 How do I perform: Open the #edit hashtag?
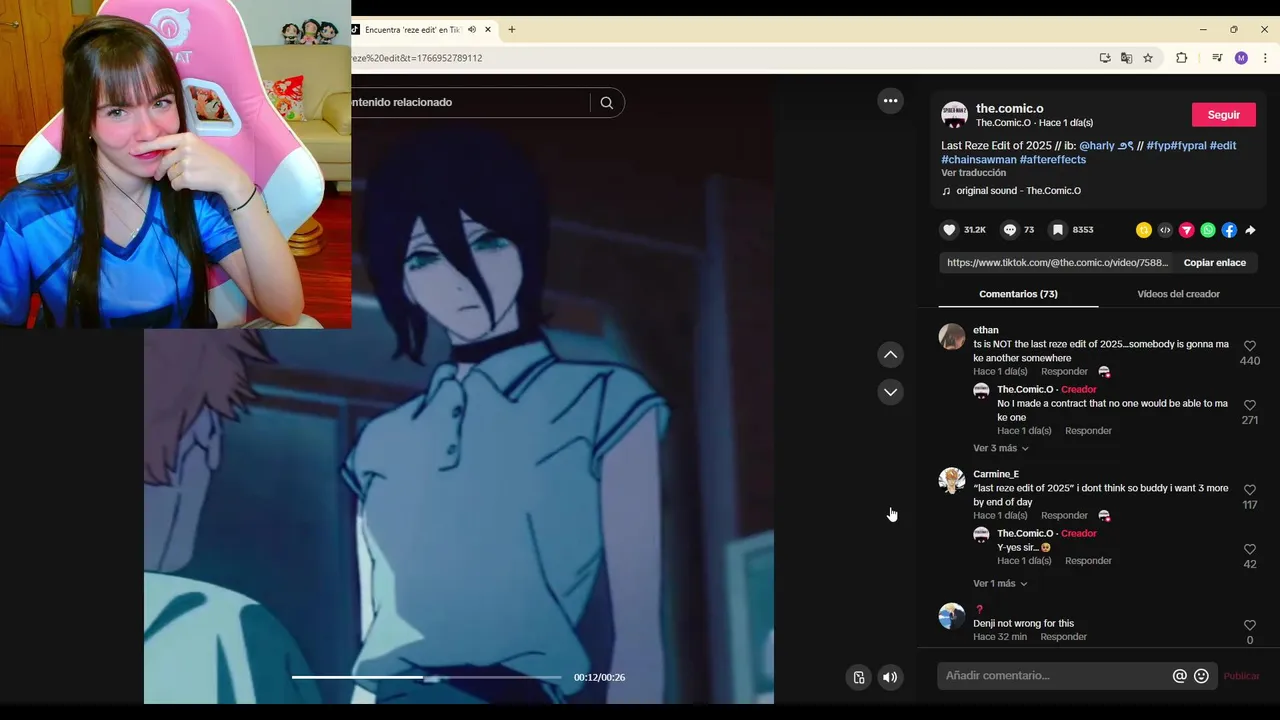click(1223, 146)
